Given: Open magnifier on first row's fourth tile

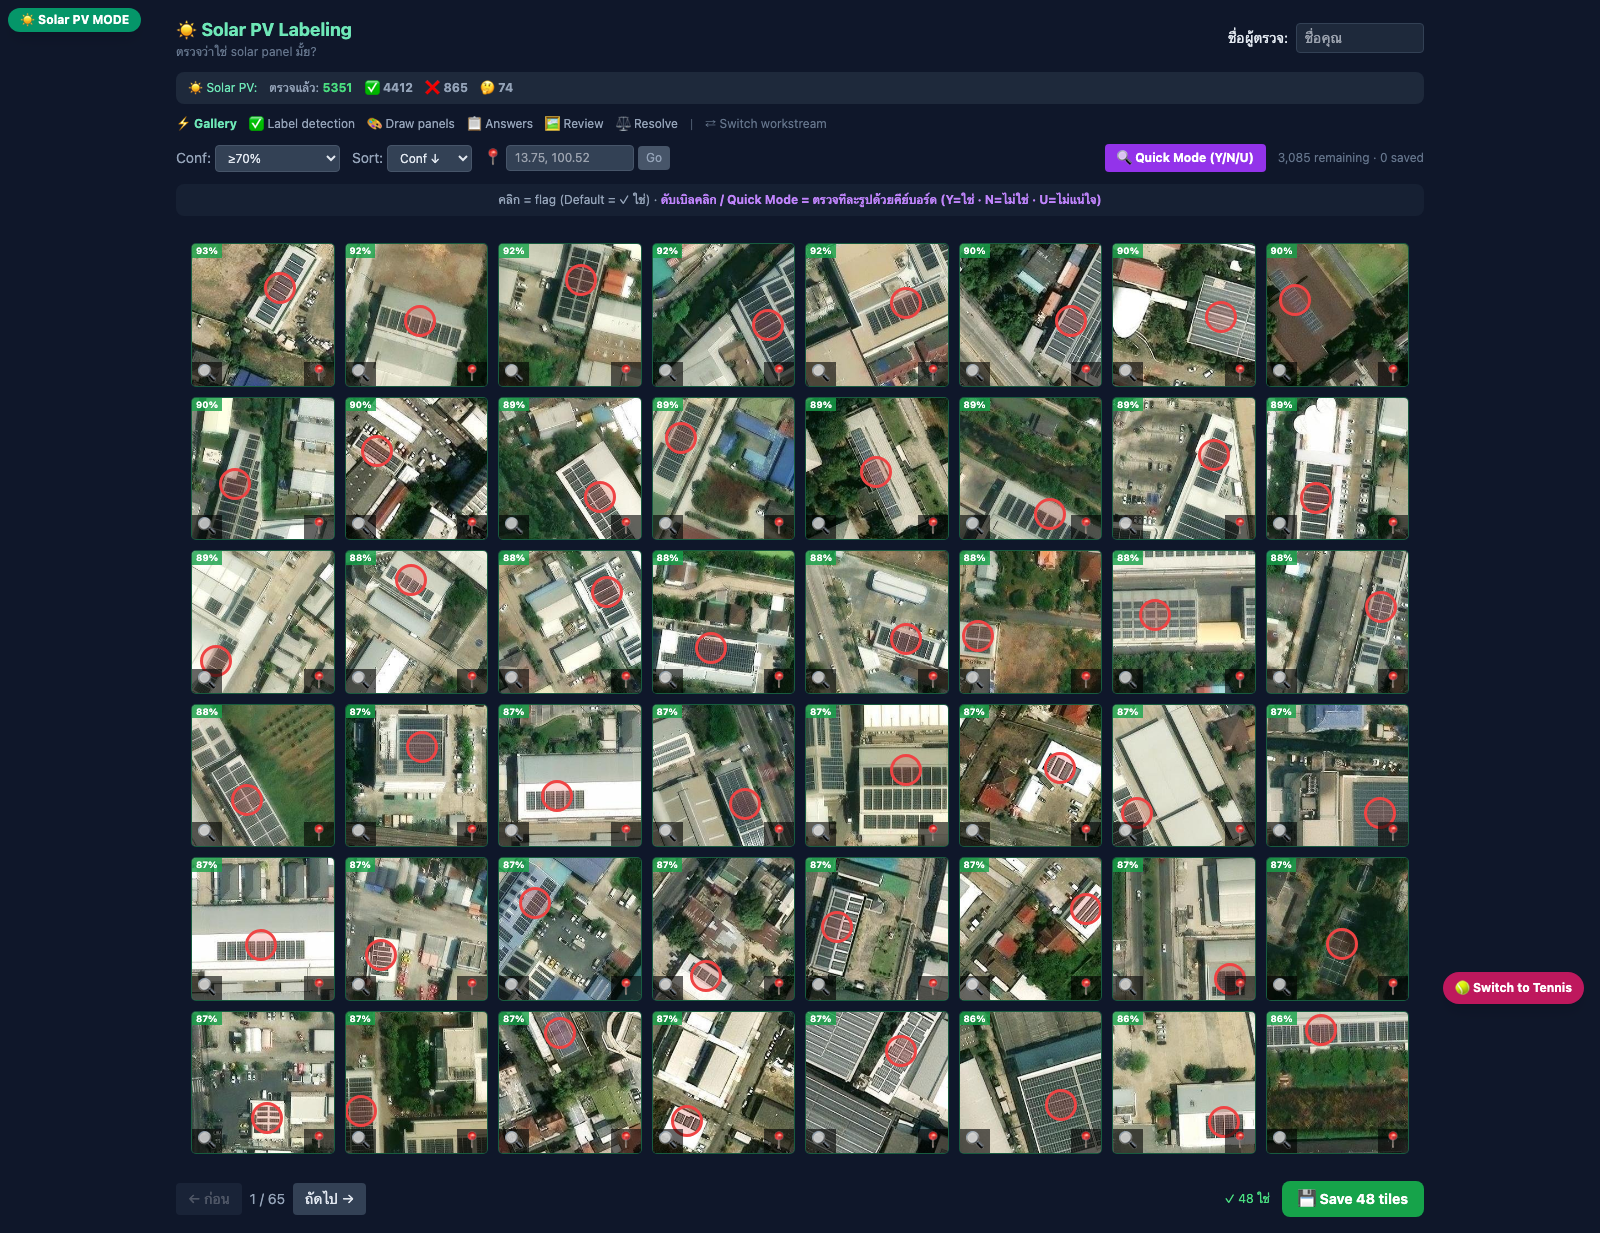Looking at the screenshot, I should click(x=667, y=373).
